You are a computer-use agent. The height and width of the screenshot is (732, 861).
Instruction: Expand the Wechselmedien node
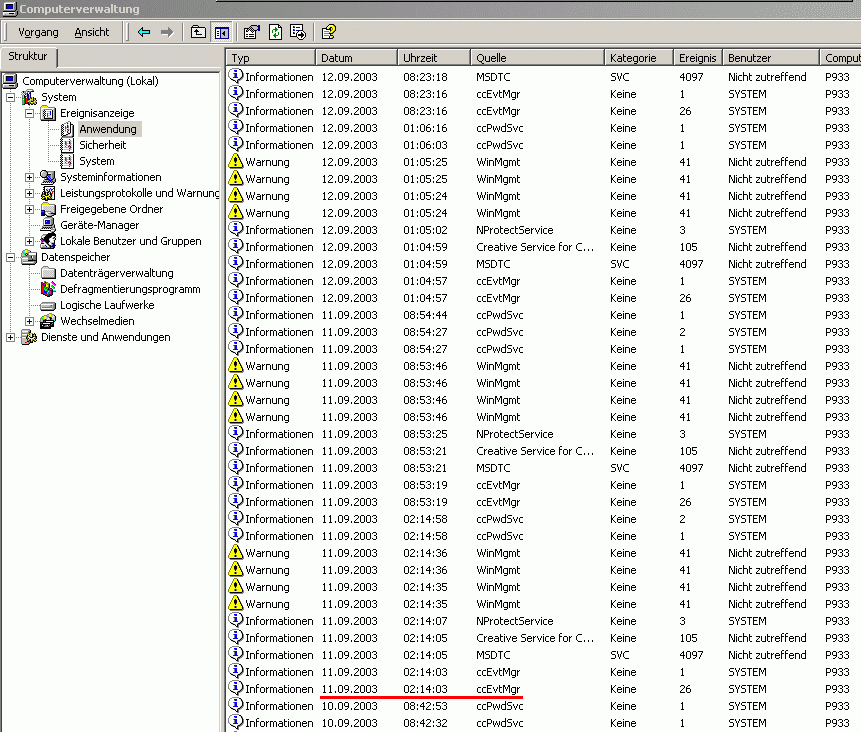click(30, 321)
